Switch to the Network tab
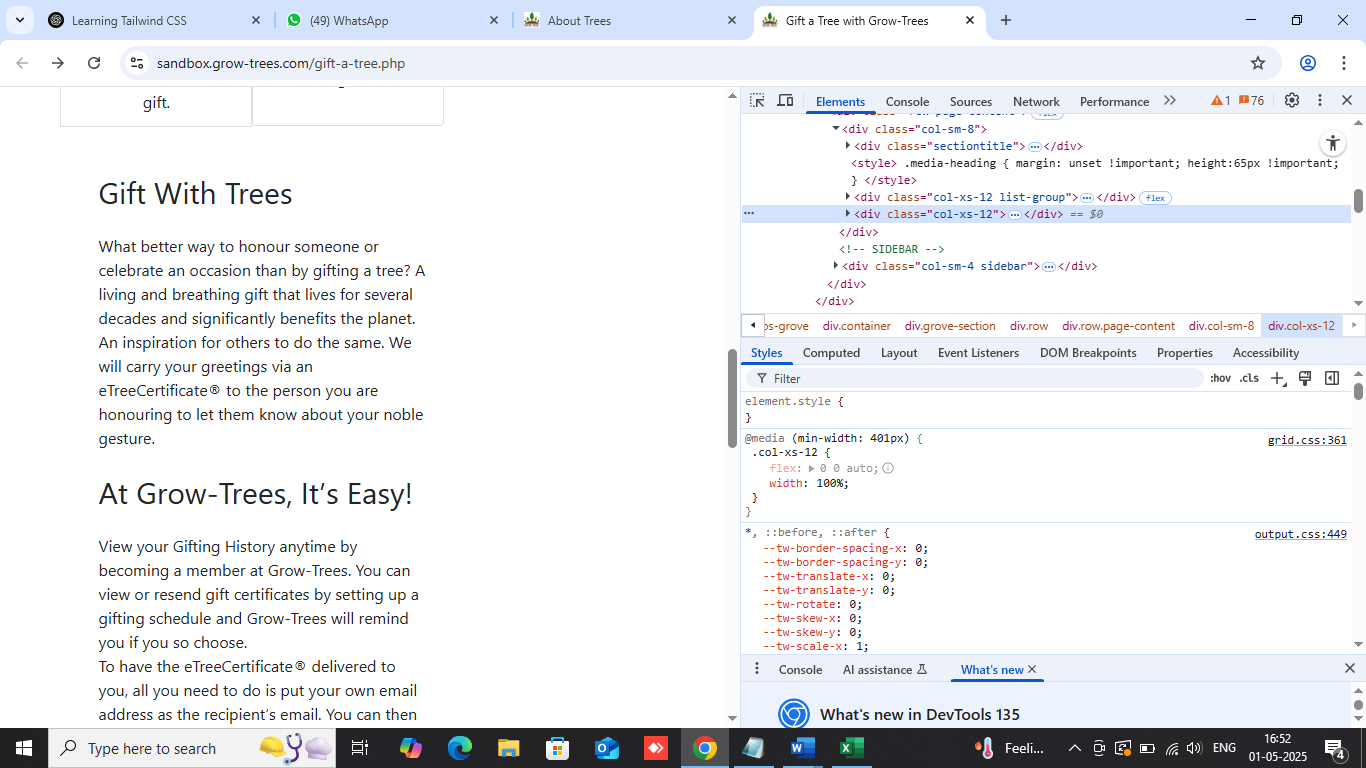The image size is (1366, 768). pyautogui.click(x=1036, y=101)
